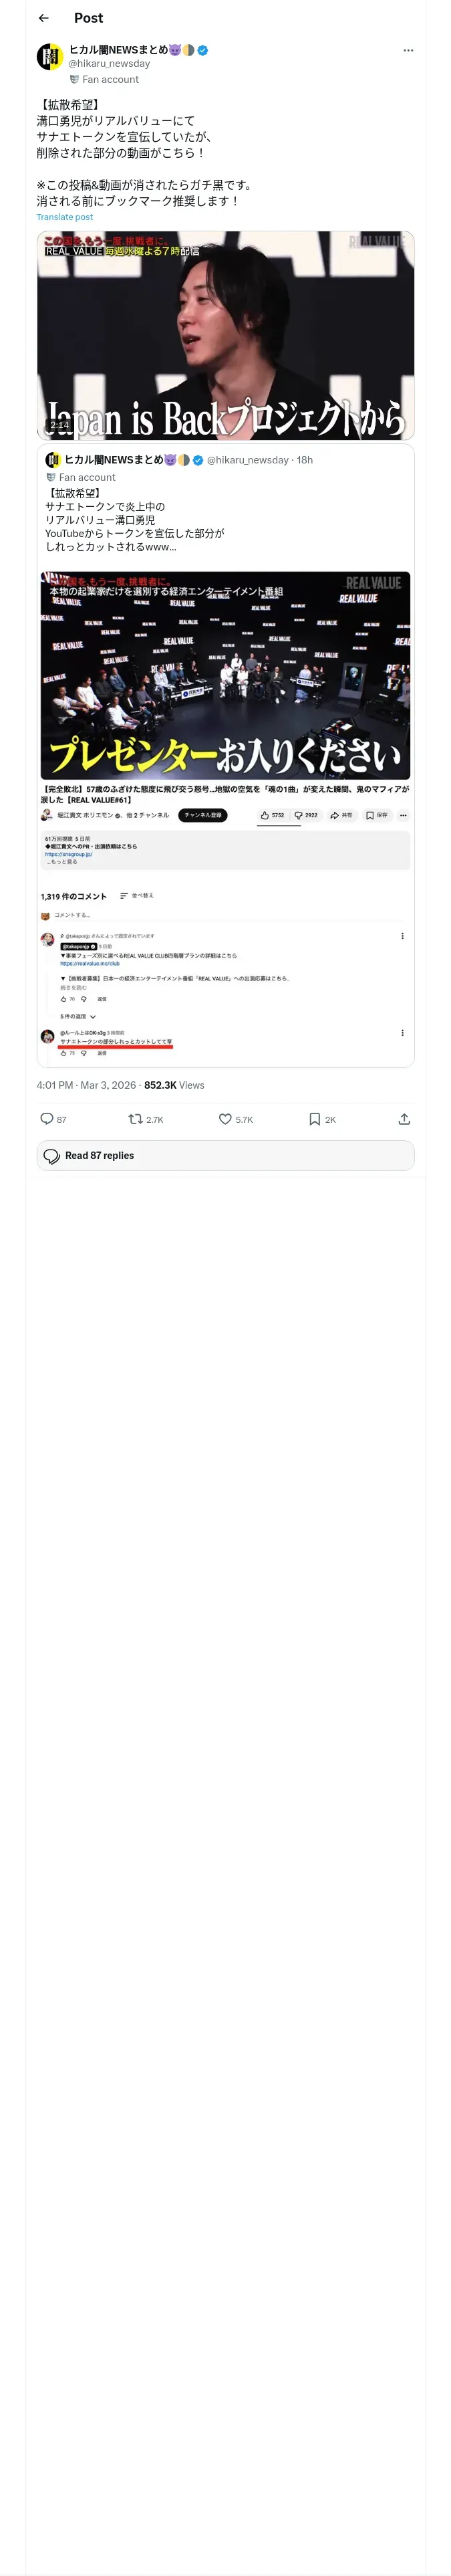Open the post's more options menu
Image resolution: width=451 pixels, height=2576 pixels.
(x=407, y=50)
